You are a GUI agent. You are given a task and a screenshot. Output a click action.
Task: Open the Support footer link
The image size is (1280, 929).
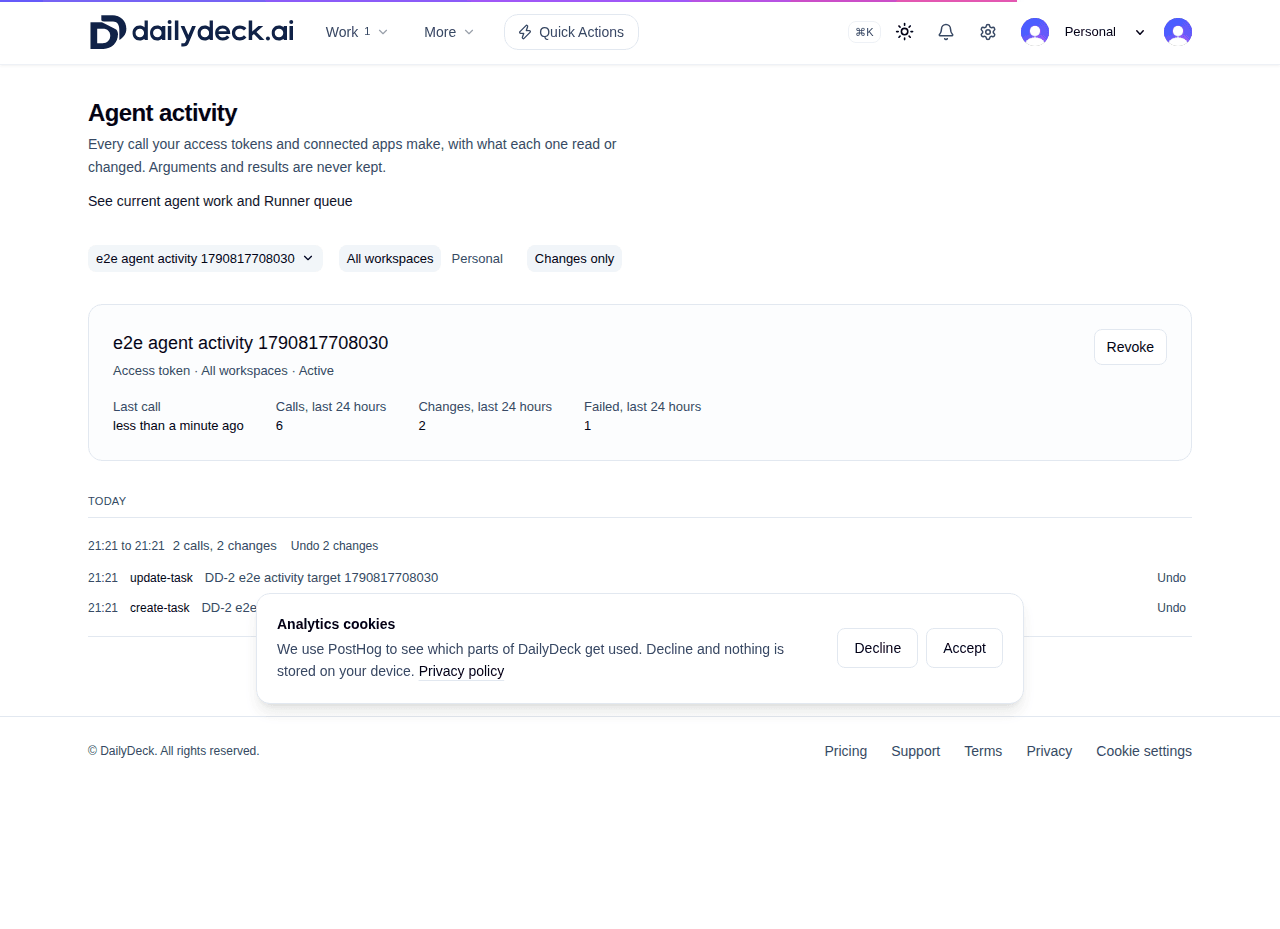click(915, 751)
